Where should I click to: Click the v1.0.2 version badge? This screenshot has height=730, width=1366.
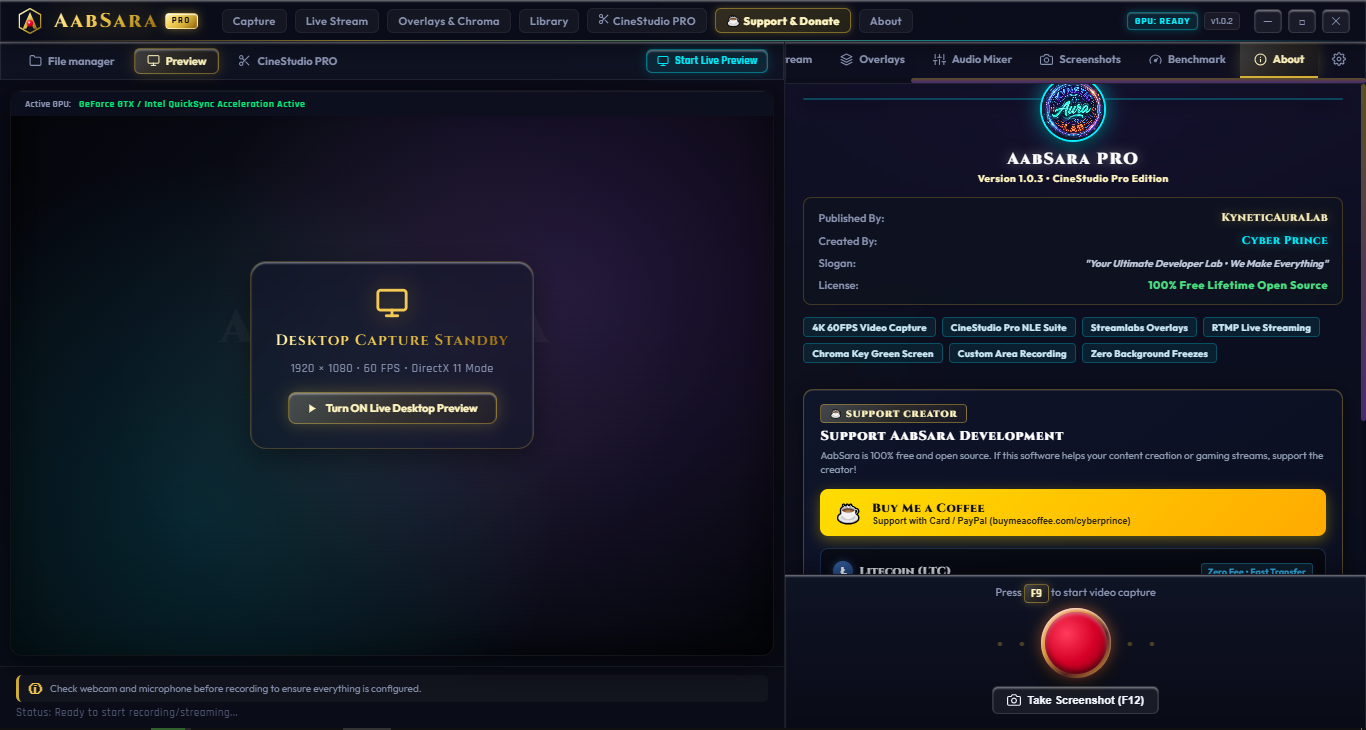[x=1222, y=21]
